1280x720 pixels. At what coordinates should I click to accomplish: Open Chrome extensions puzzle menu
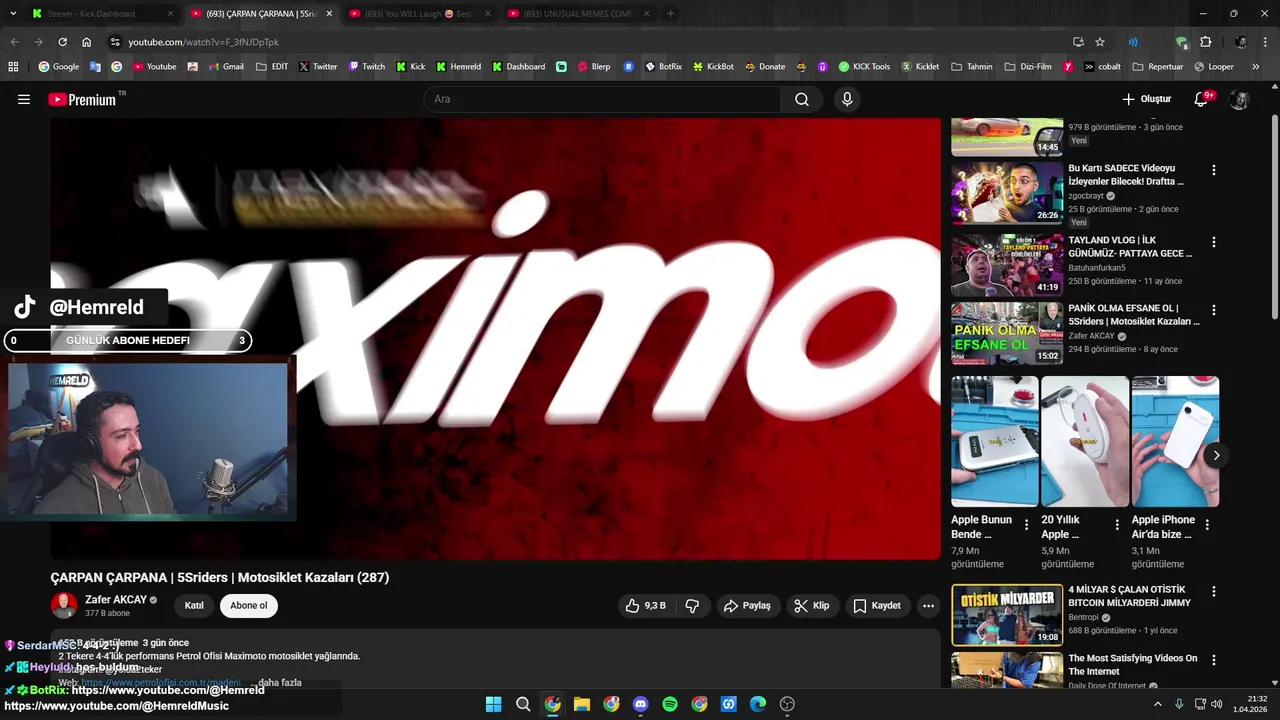tap(1205, 42)
